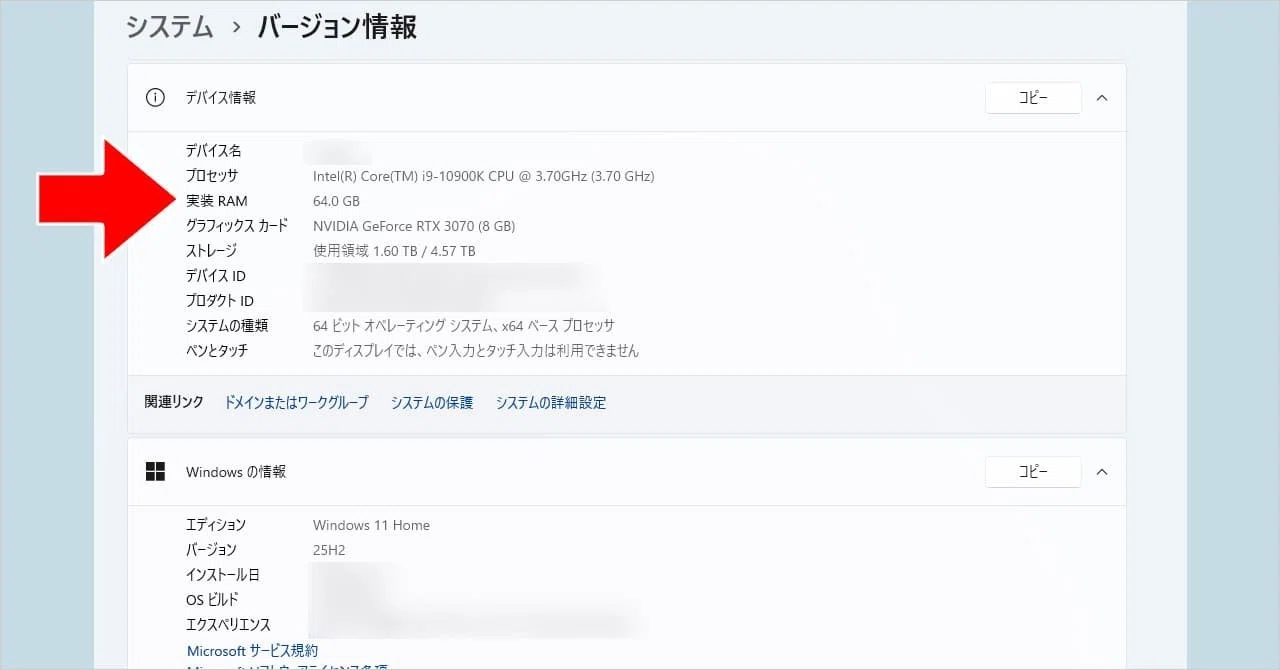The width and height of the screenshot is (1280, 670).
Task: Copy device information with the top コピー button
Action: (x=1033, y=98)
